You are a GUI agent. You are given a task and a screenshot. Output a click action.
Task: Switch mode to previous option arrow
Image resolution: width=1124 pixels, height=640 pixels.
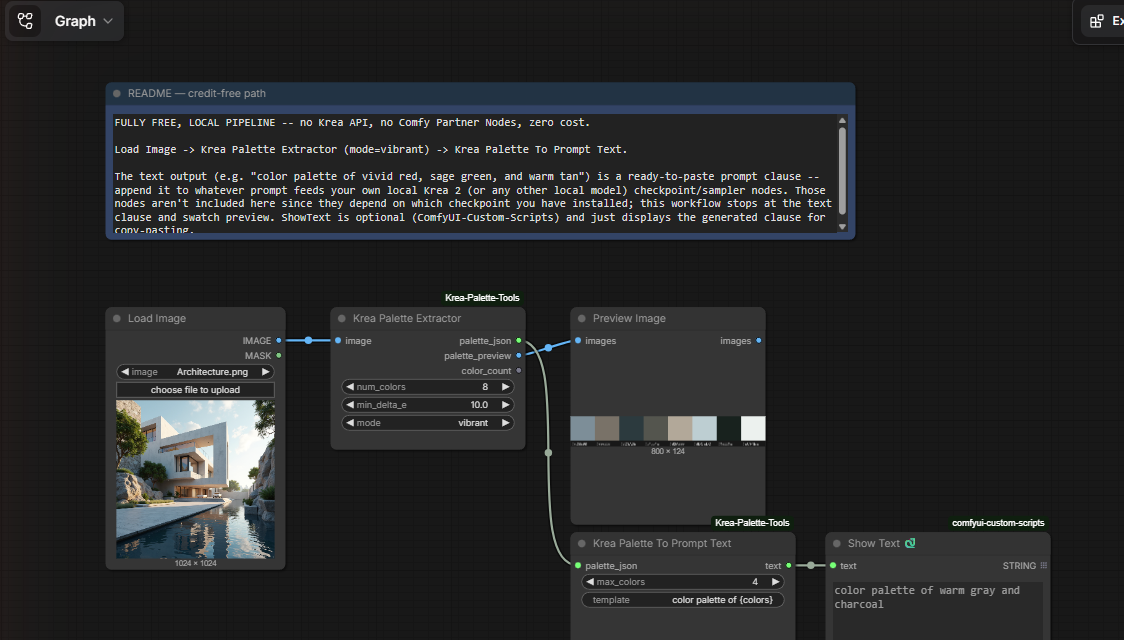click(x=350, y=423)
